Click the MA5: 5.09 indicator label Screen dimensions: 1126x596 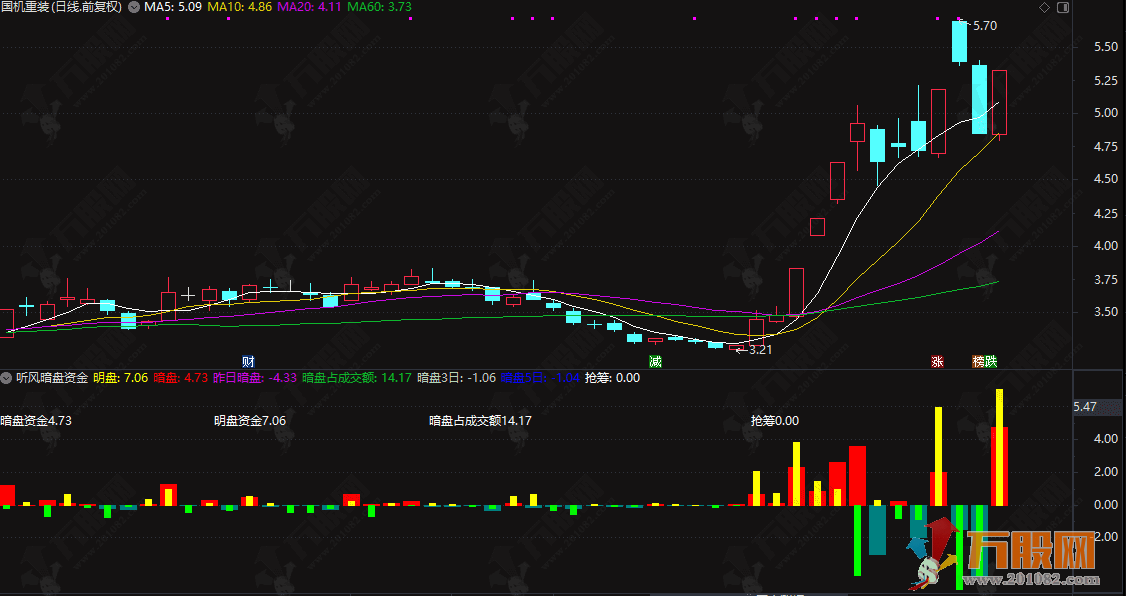[173, 7]
